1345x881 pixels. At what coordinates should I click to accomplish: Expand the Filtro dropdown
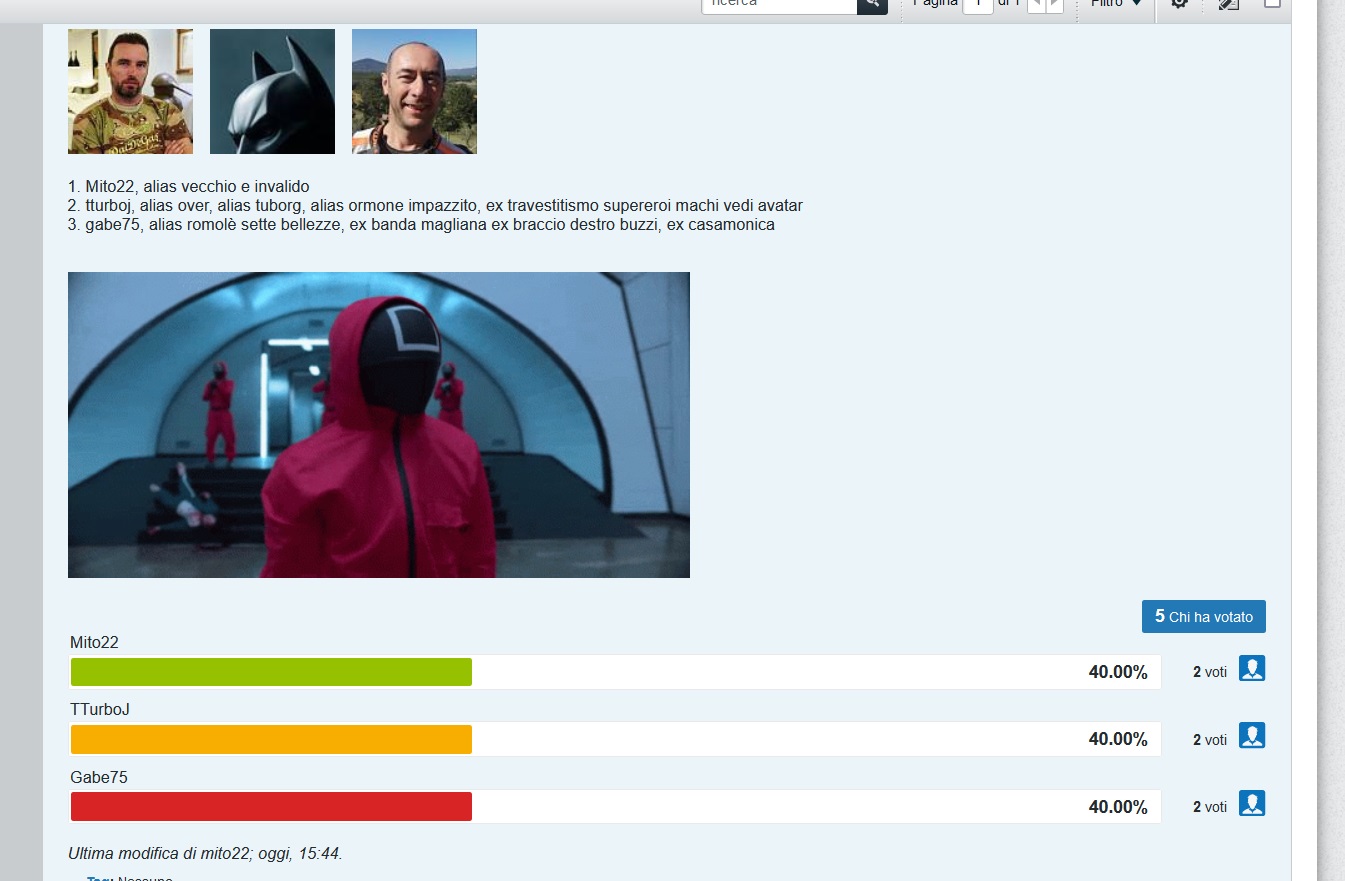[x=1115, y=4]
